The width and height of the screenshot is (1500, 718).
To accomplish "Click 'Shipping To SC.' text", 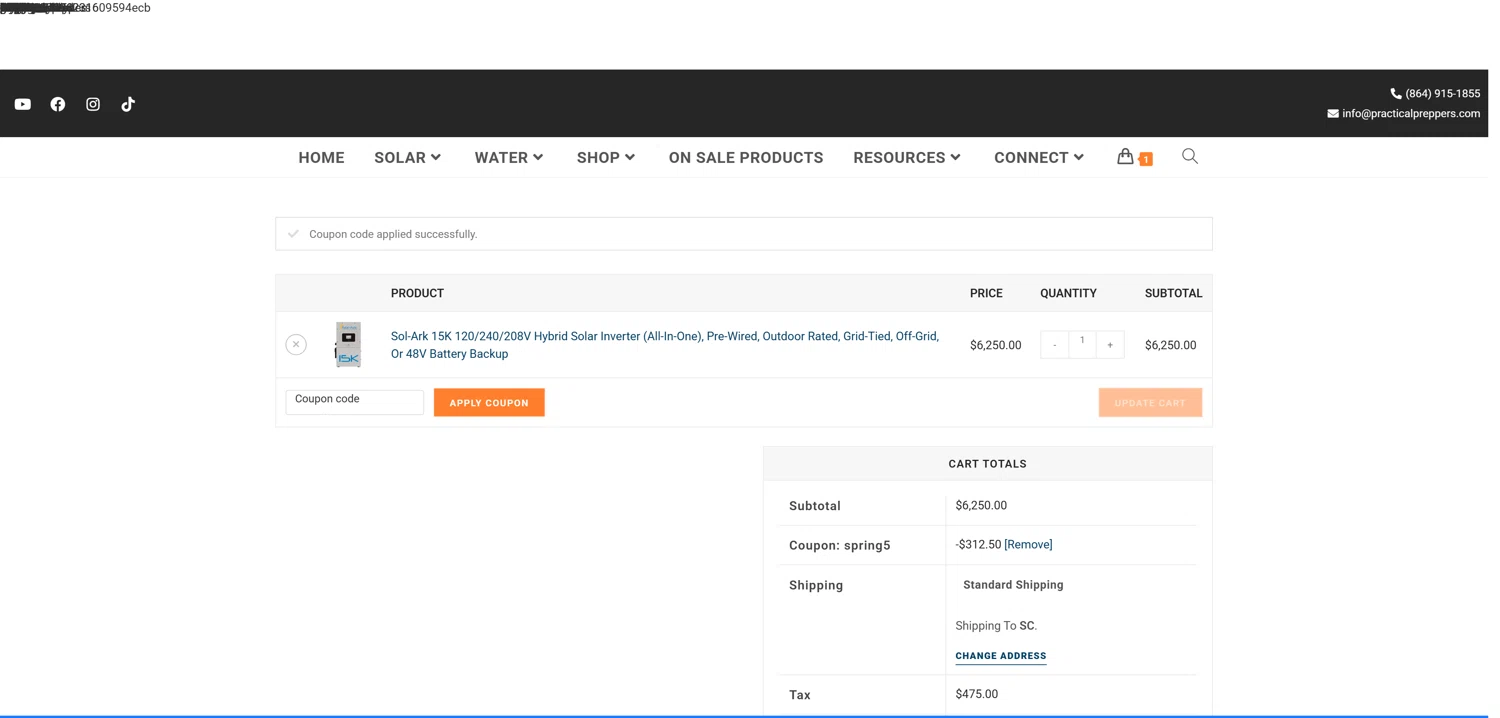I will (996, 626).
